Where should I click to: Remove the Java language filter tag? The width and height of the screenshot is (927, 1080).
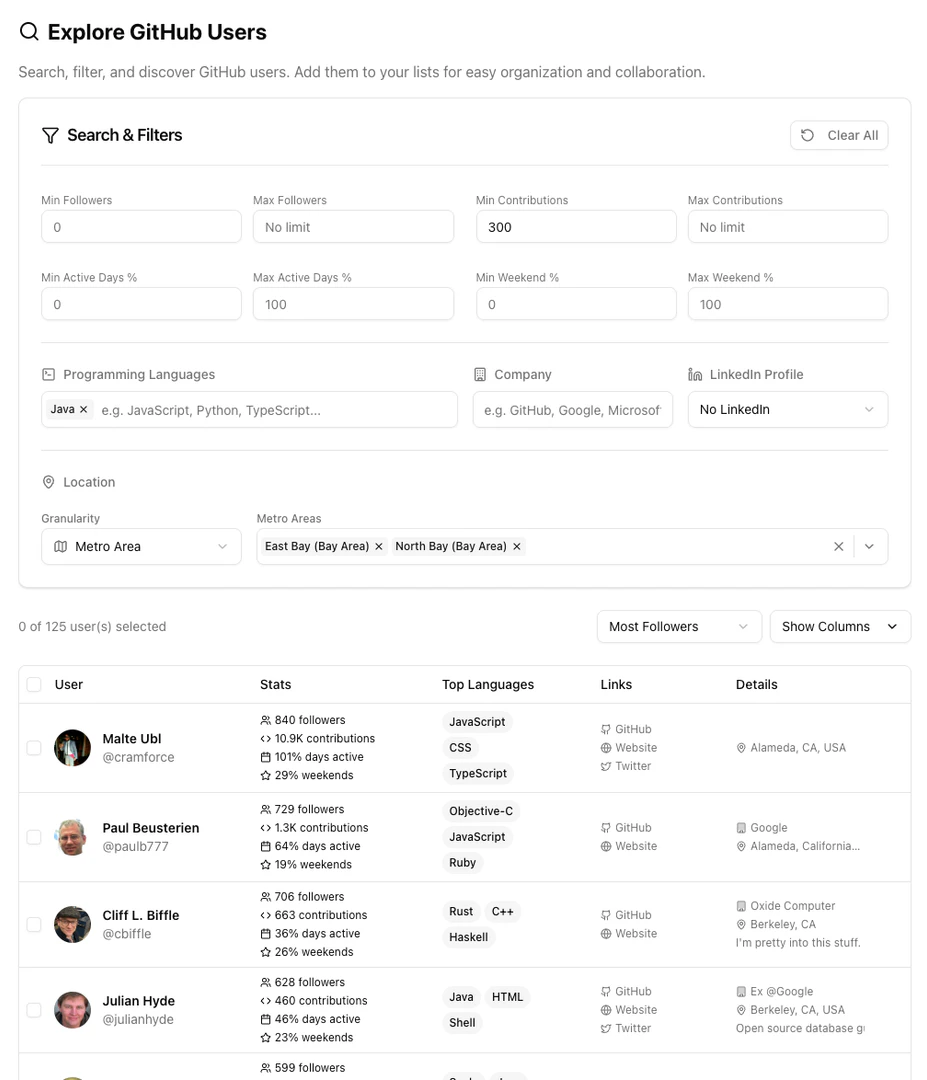(x=83, y=409)
